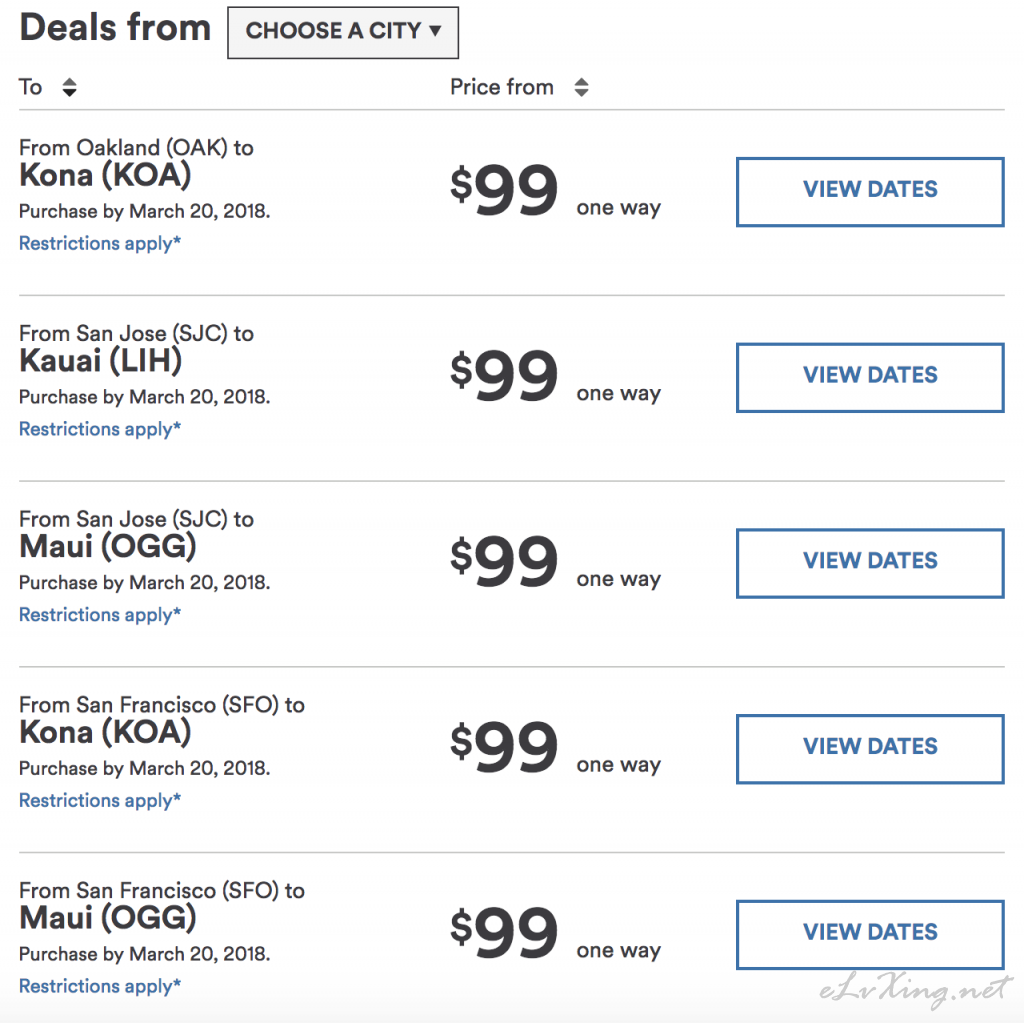
Task: Sort by the To column arrows
Action: pyautogui.click(x=69, y=87)
